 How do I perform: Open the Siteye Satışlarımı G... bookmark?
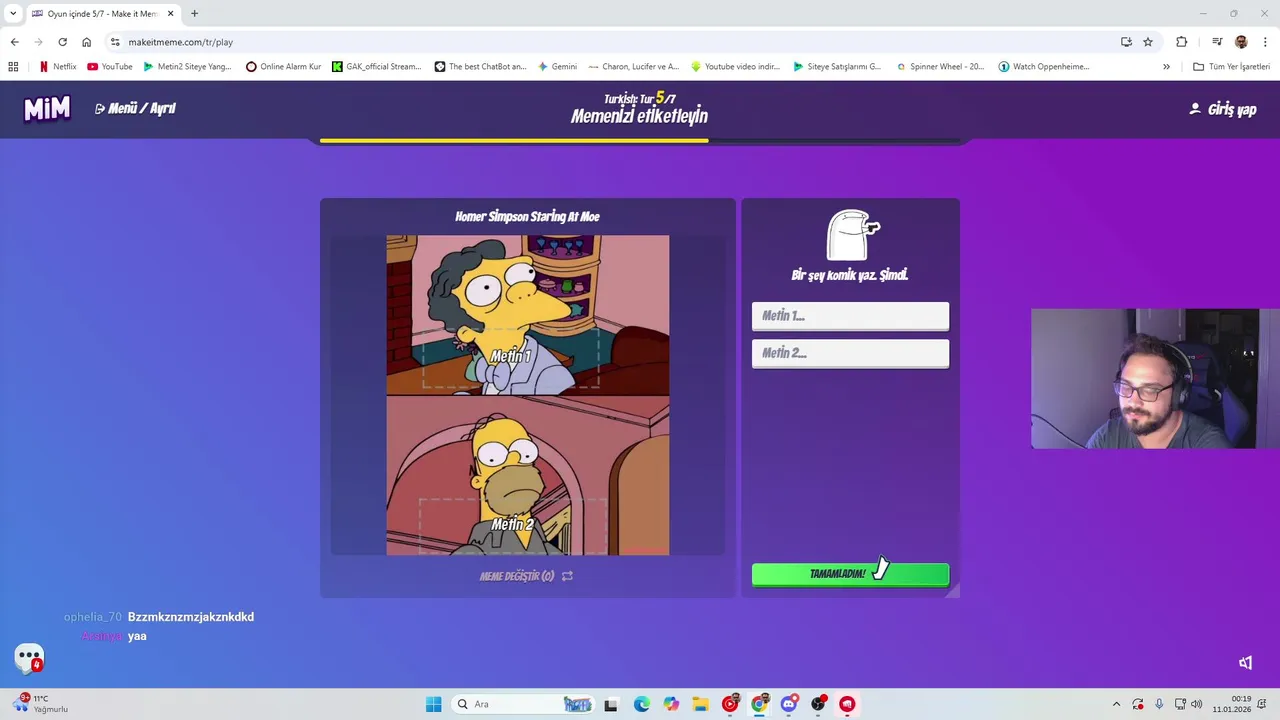[x=837, y=67]
